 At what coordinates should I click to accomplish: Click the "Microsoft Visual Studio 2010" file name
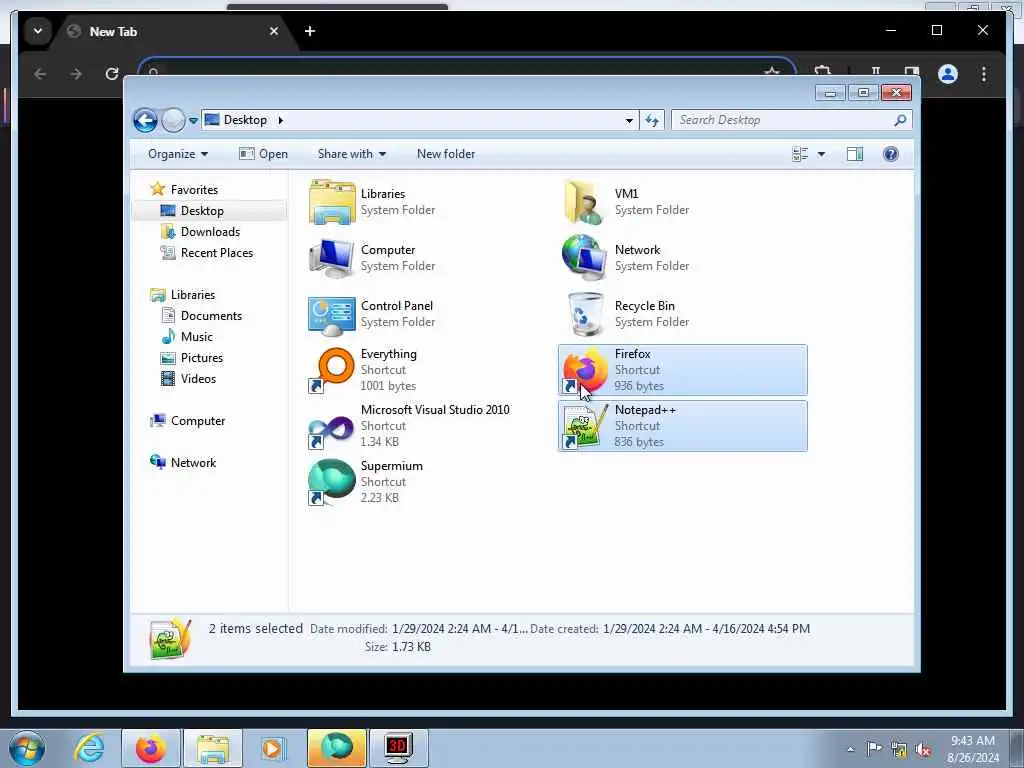tap(435, 410)
